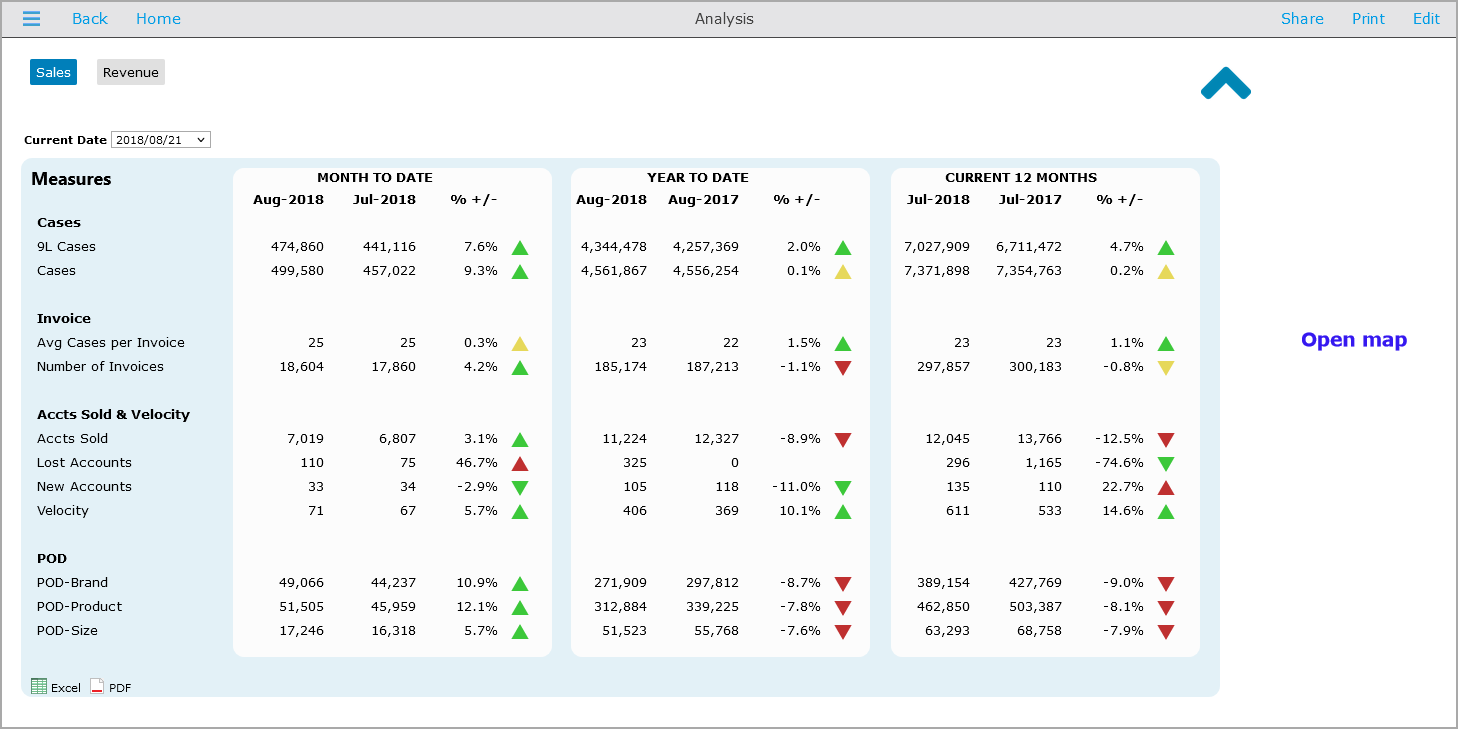Click red up arrow for Lost Accounts month-to-date

click(520, 464)
